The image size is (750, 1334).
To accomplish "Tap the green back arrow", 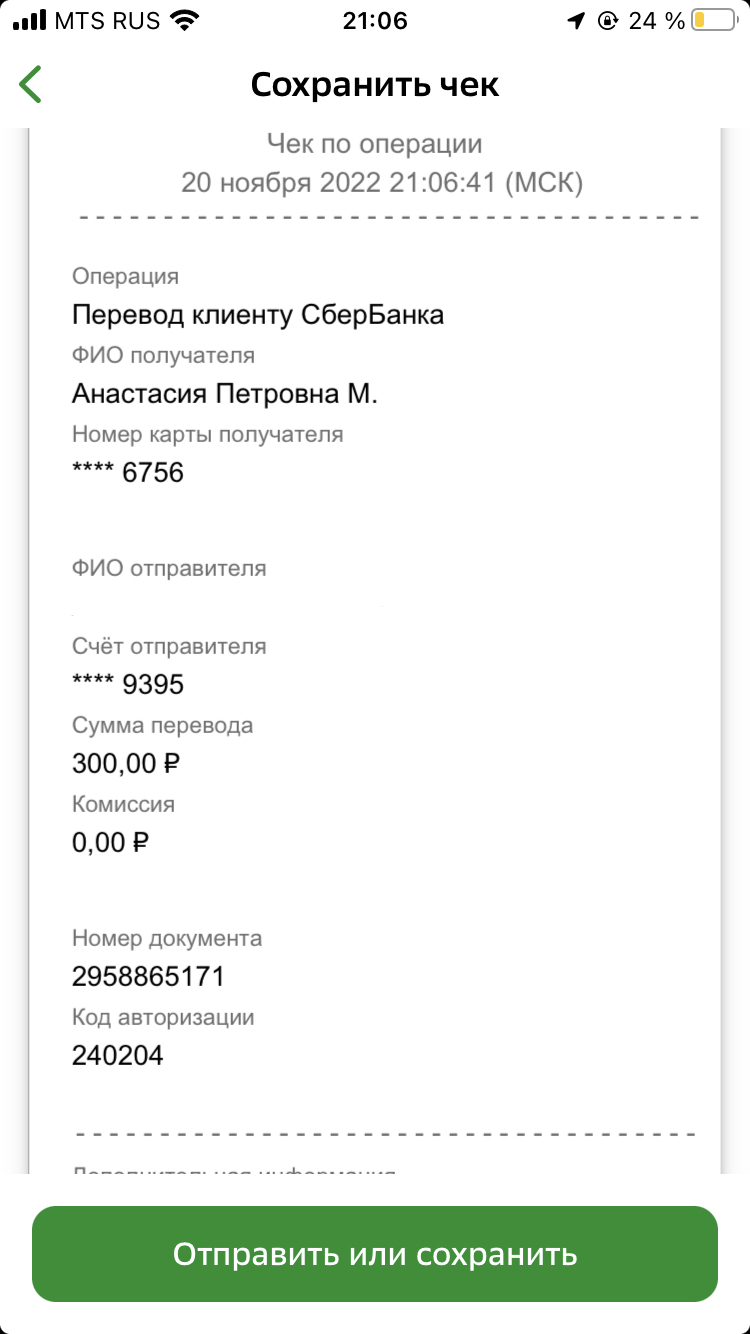I will click(x=30, y=84).
